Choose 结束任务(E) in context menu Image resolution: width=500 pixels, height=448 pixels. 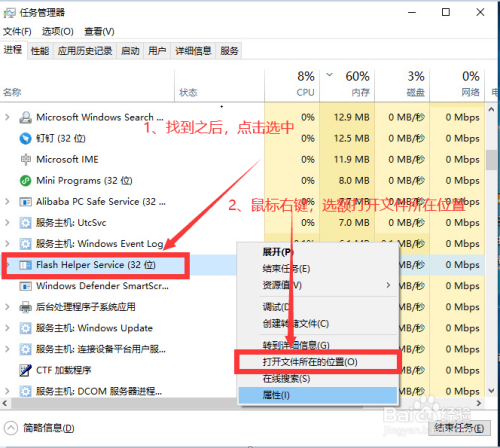[318, 269]
